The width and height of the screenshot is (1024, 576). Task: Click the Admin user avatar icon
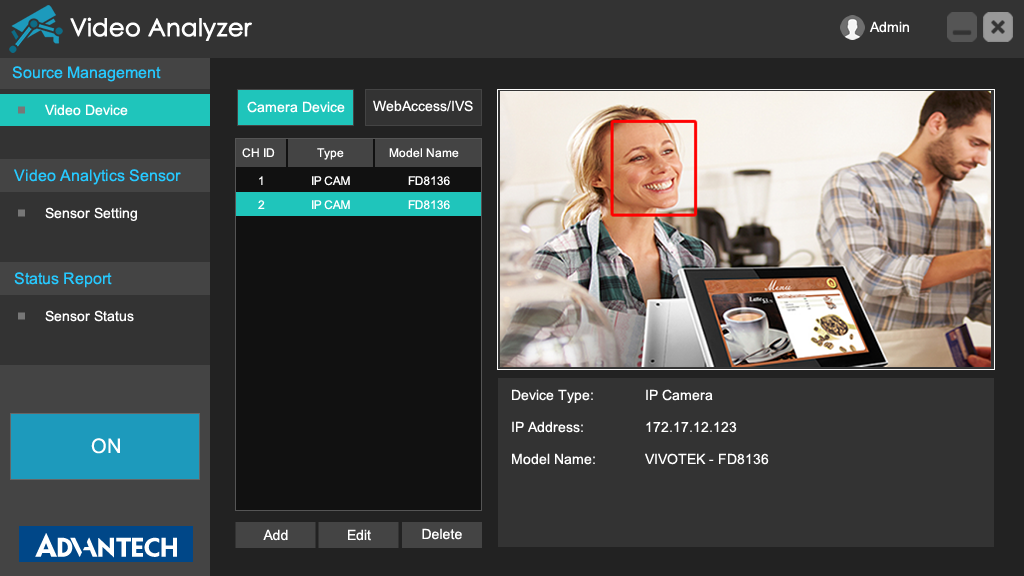852,28
